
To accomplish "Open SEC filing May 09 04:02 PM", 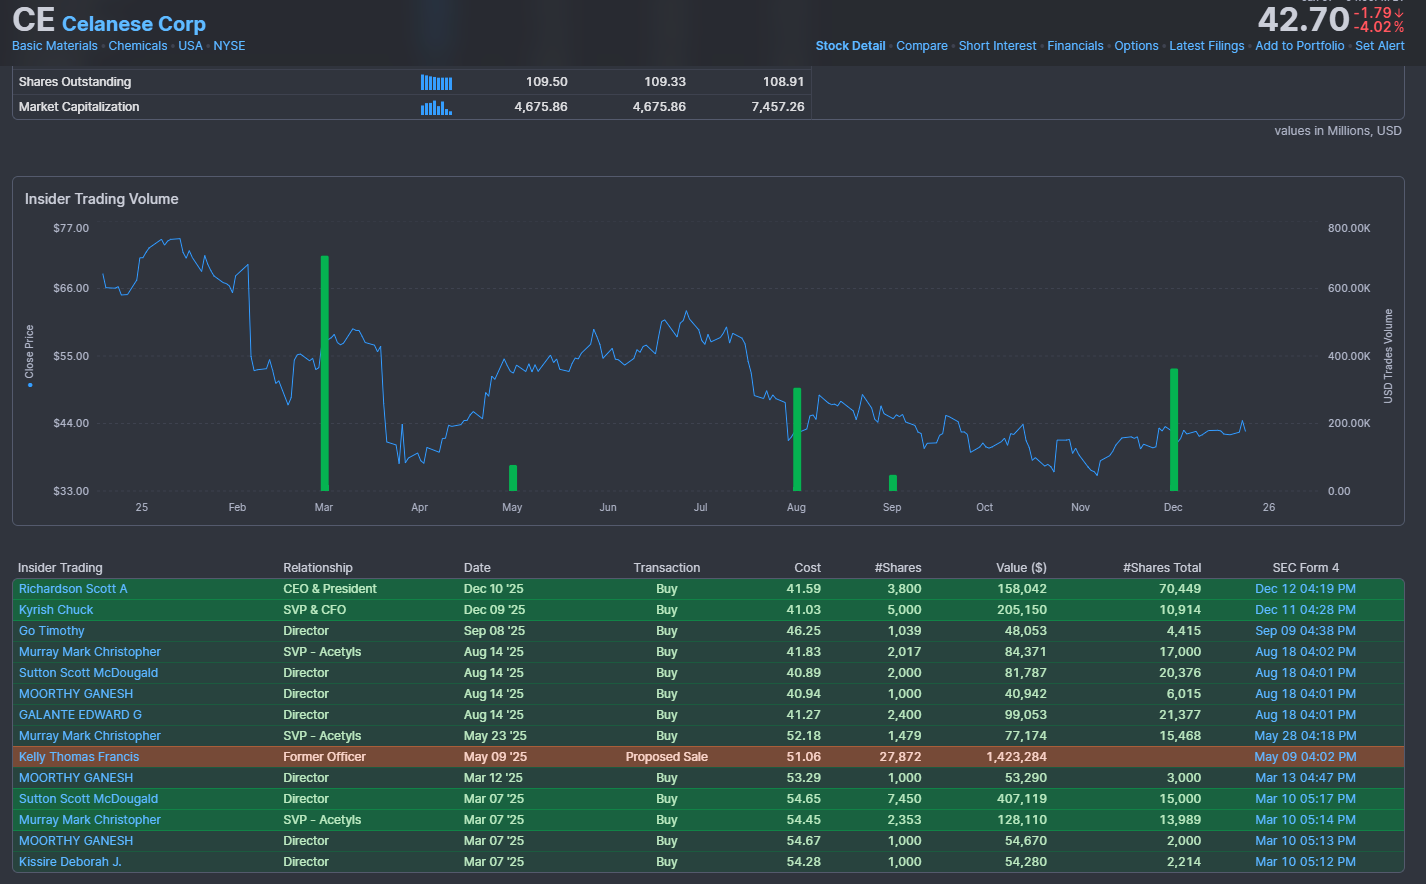I will coord(1305,757).
